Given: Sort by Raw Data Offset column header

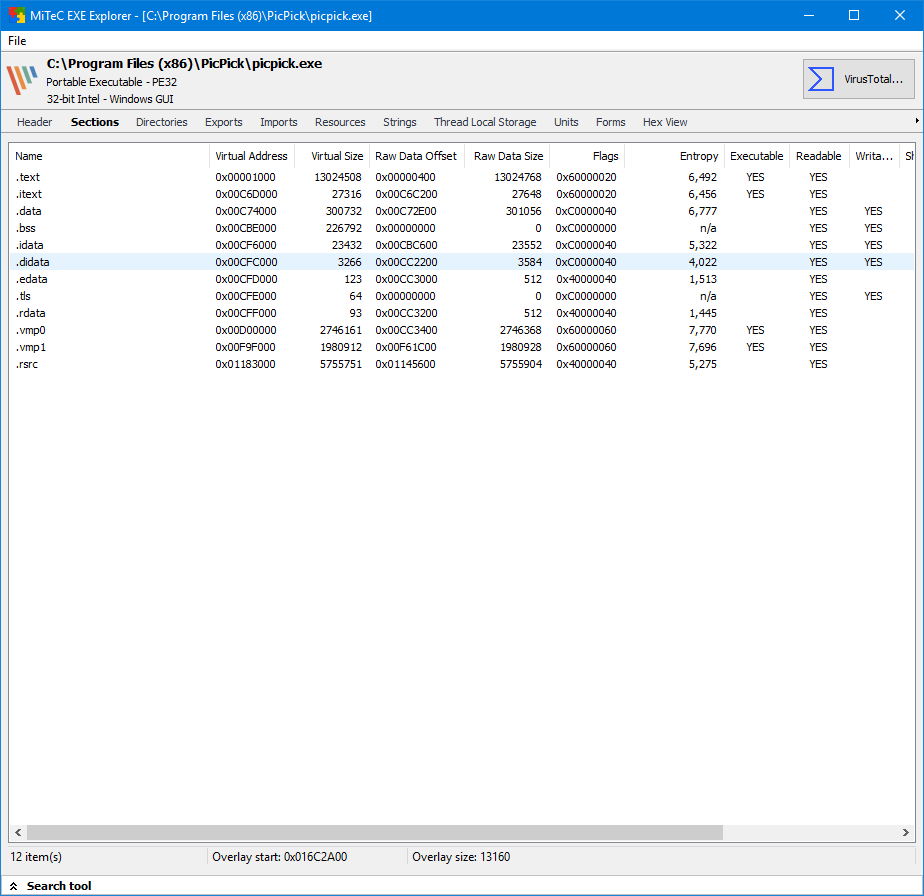Looking at the screenshot, I should (x=417, y=156).
